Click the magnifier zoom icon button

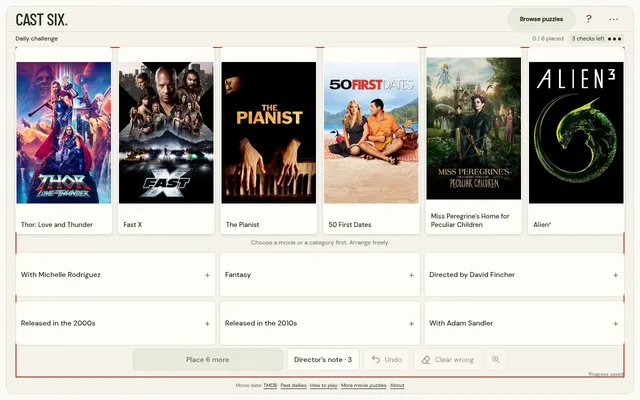(x=496, y=360)
